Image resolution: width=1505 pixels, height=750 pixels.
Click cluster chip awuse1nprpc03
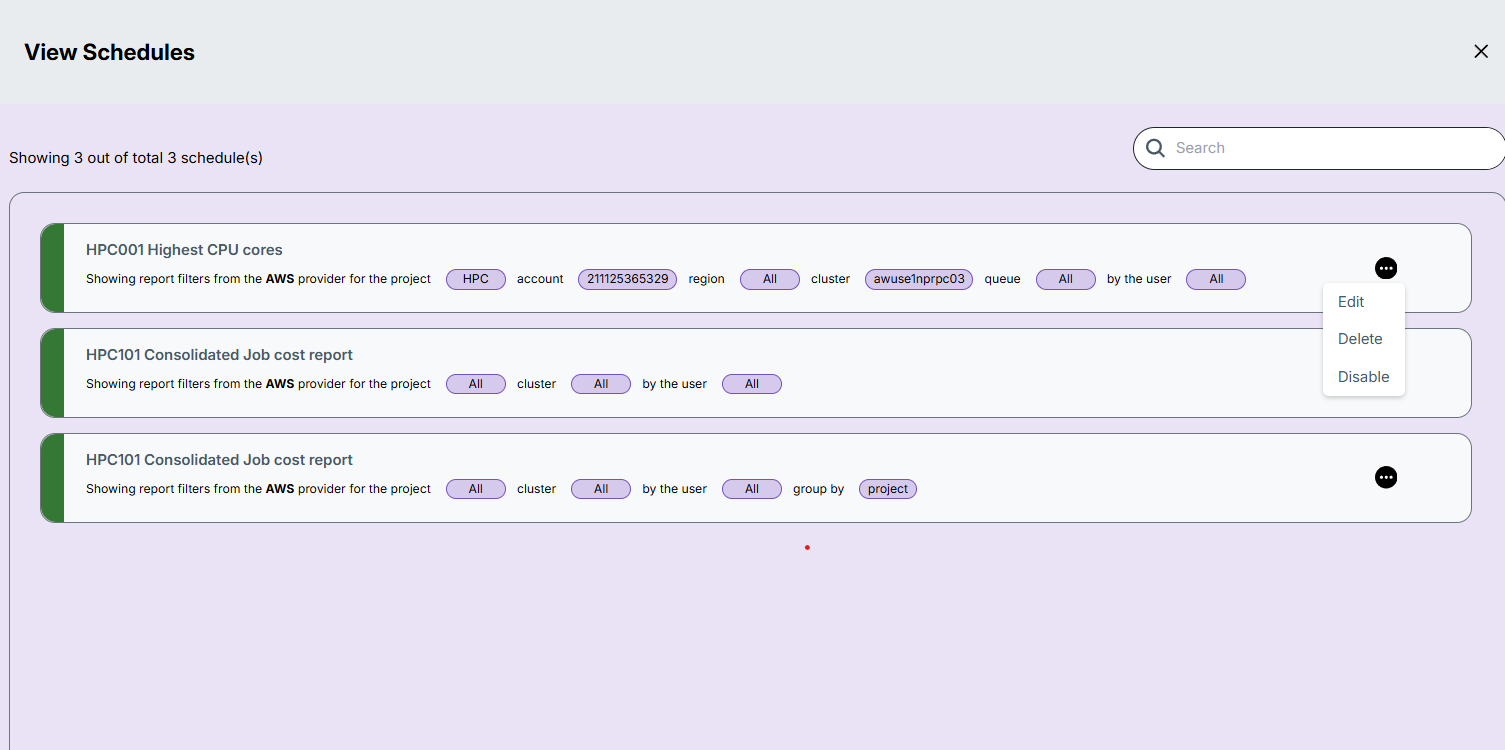919,279
